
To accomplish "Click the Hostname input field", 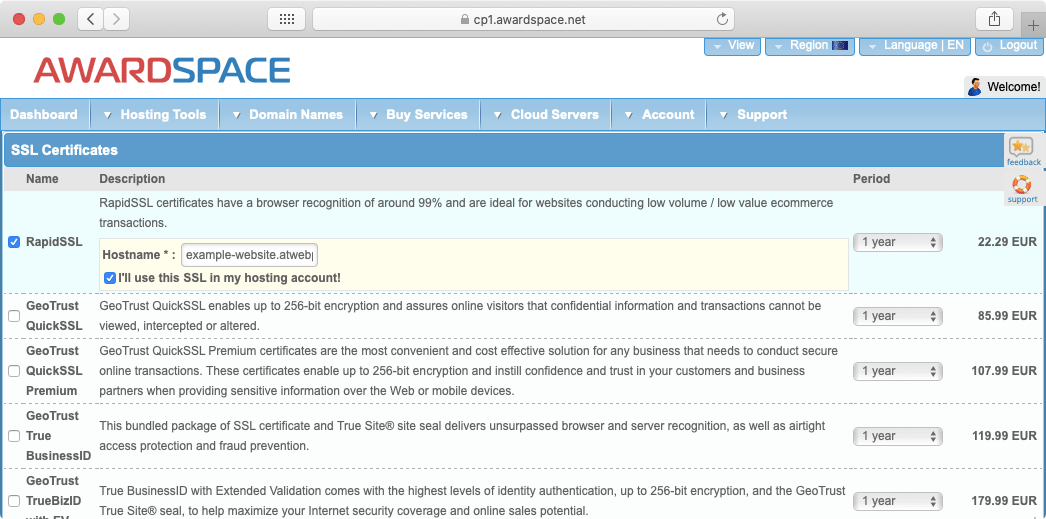I will point(249,256).
